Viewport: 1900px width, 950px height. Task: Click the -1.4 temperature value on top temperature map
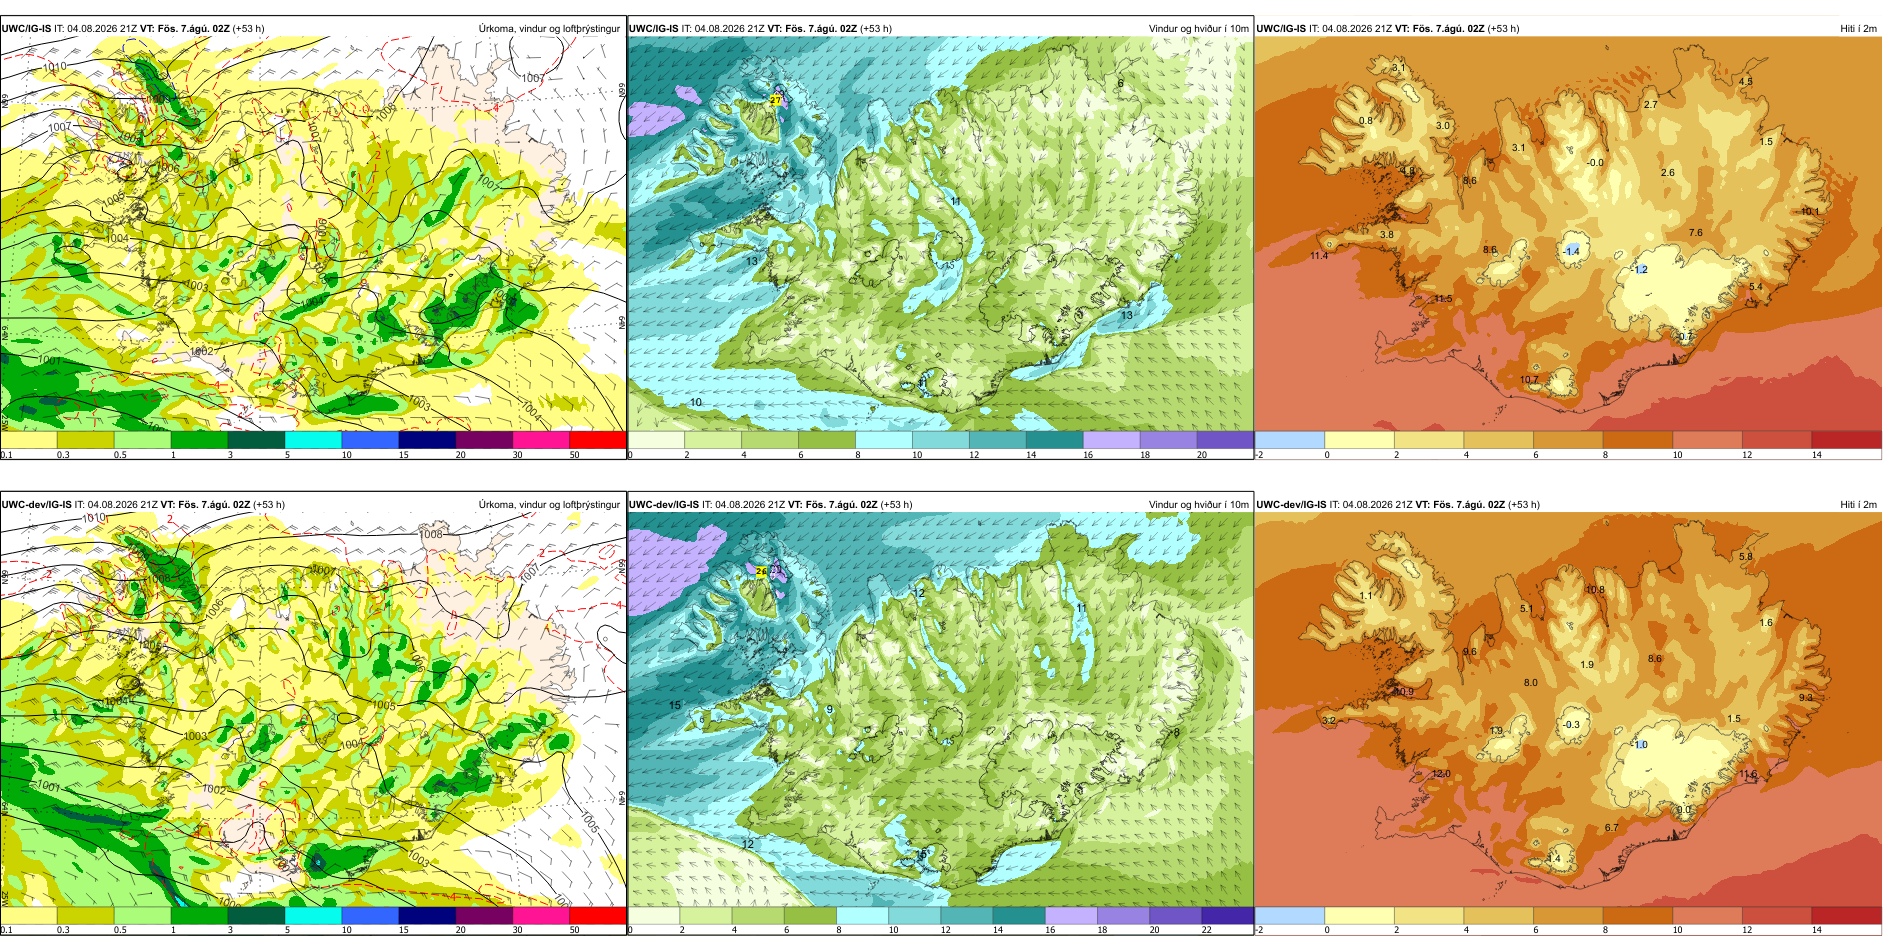1571,251
